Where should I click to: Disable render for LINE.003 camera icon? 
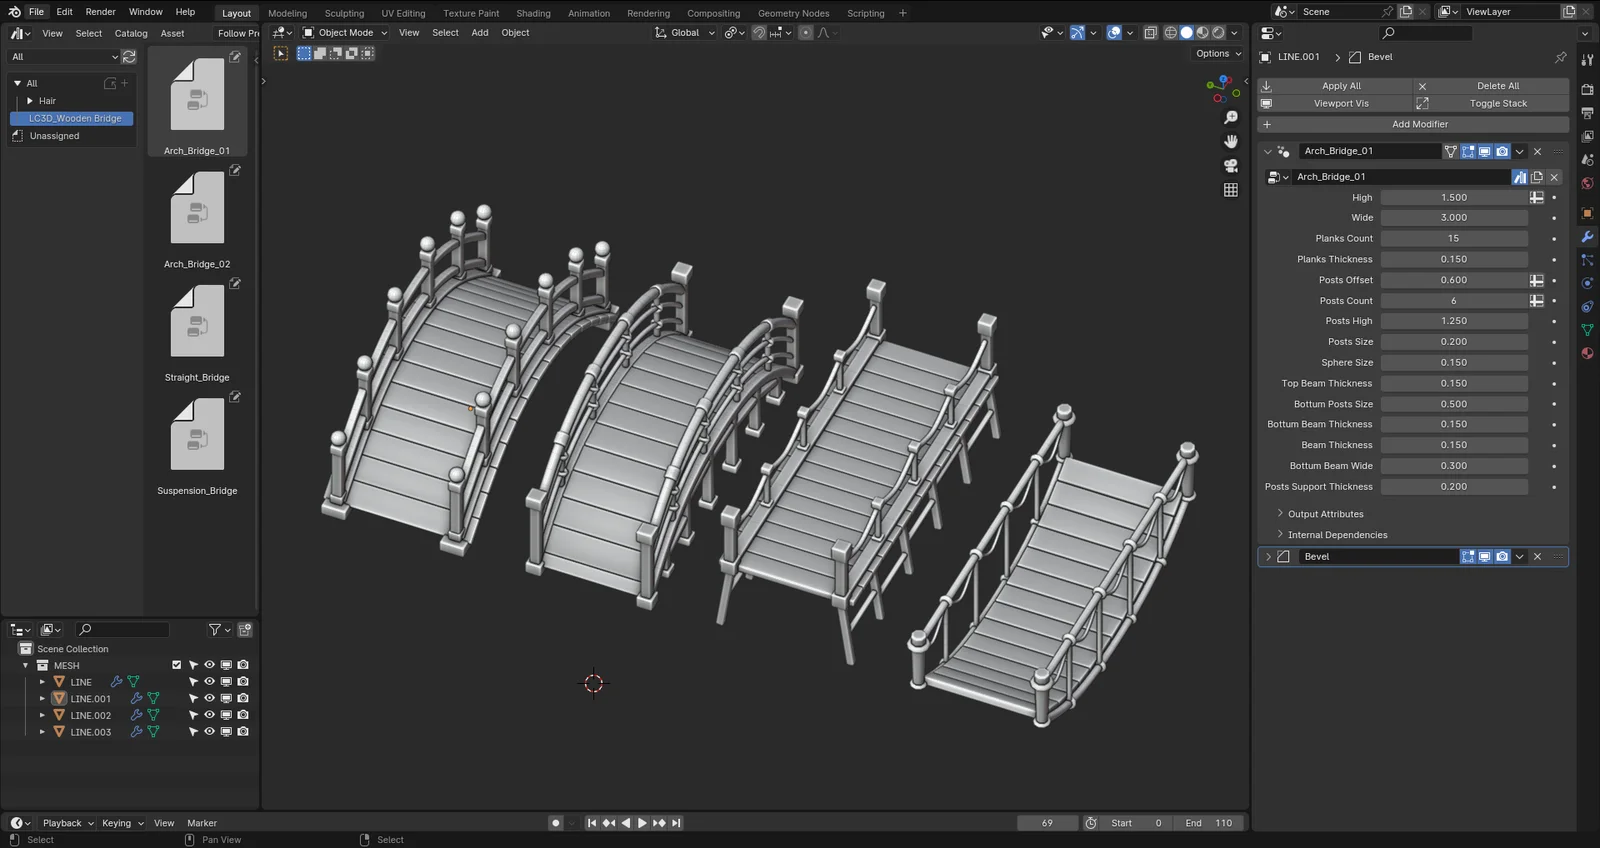pyautogui.click(x=243, y=732)
